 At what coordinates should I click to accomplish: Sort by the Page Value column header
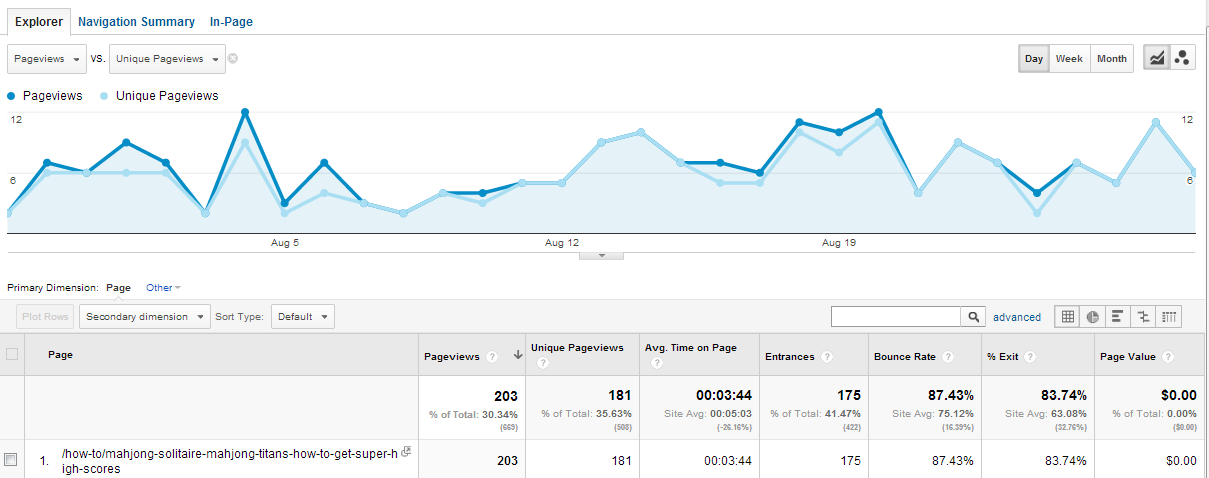[1128, 356]
